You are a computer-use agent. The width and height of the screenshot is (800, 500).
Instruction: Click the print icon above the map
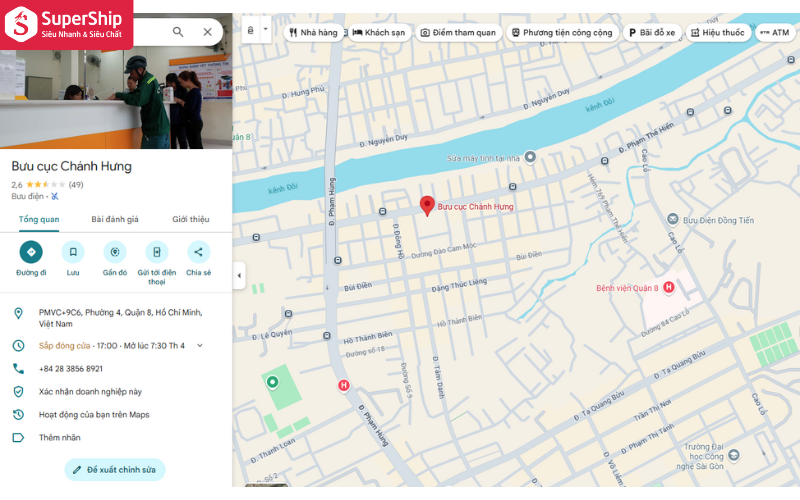pyautogui.click(x=251, y=31)
